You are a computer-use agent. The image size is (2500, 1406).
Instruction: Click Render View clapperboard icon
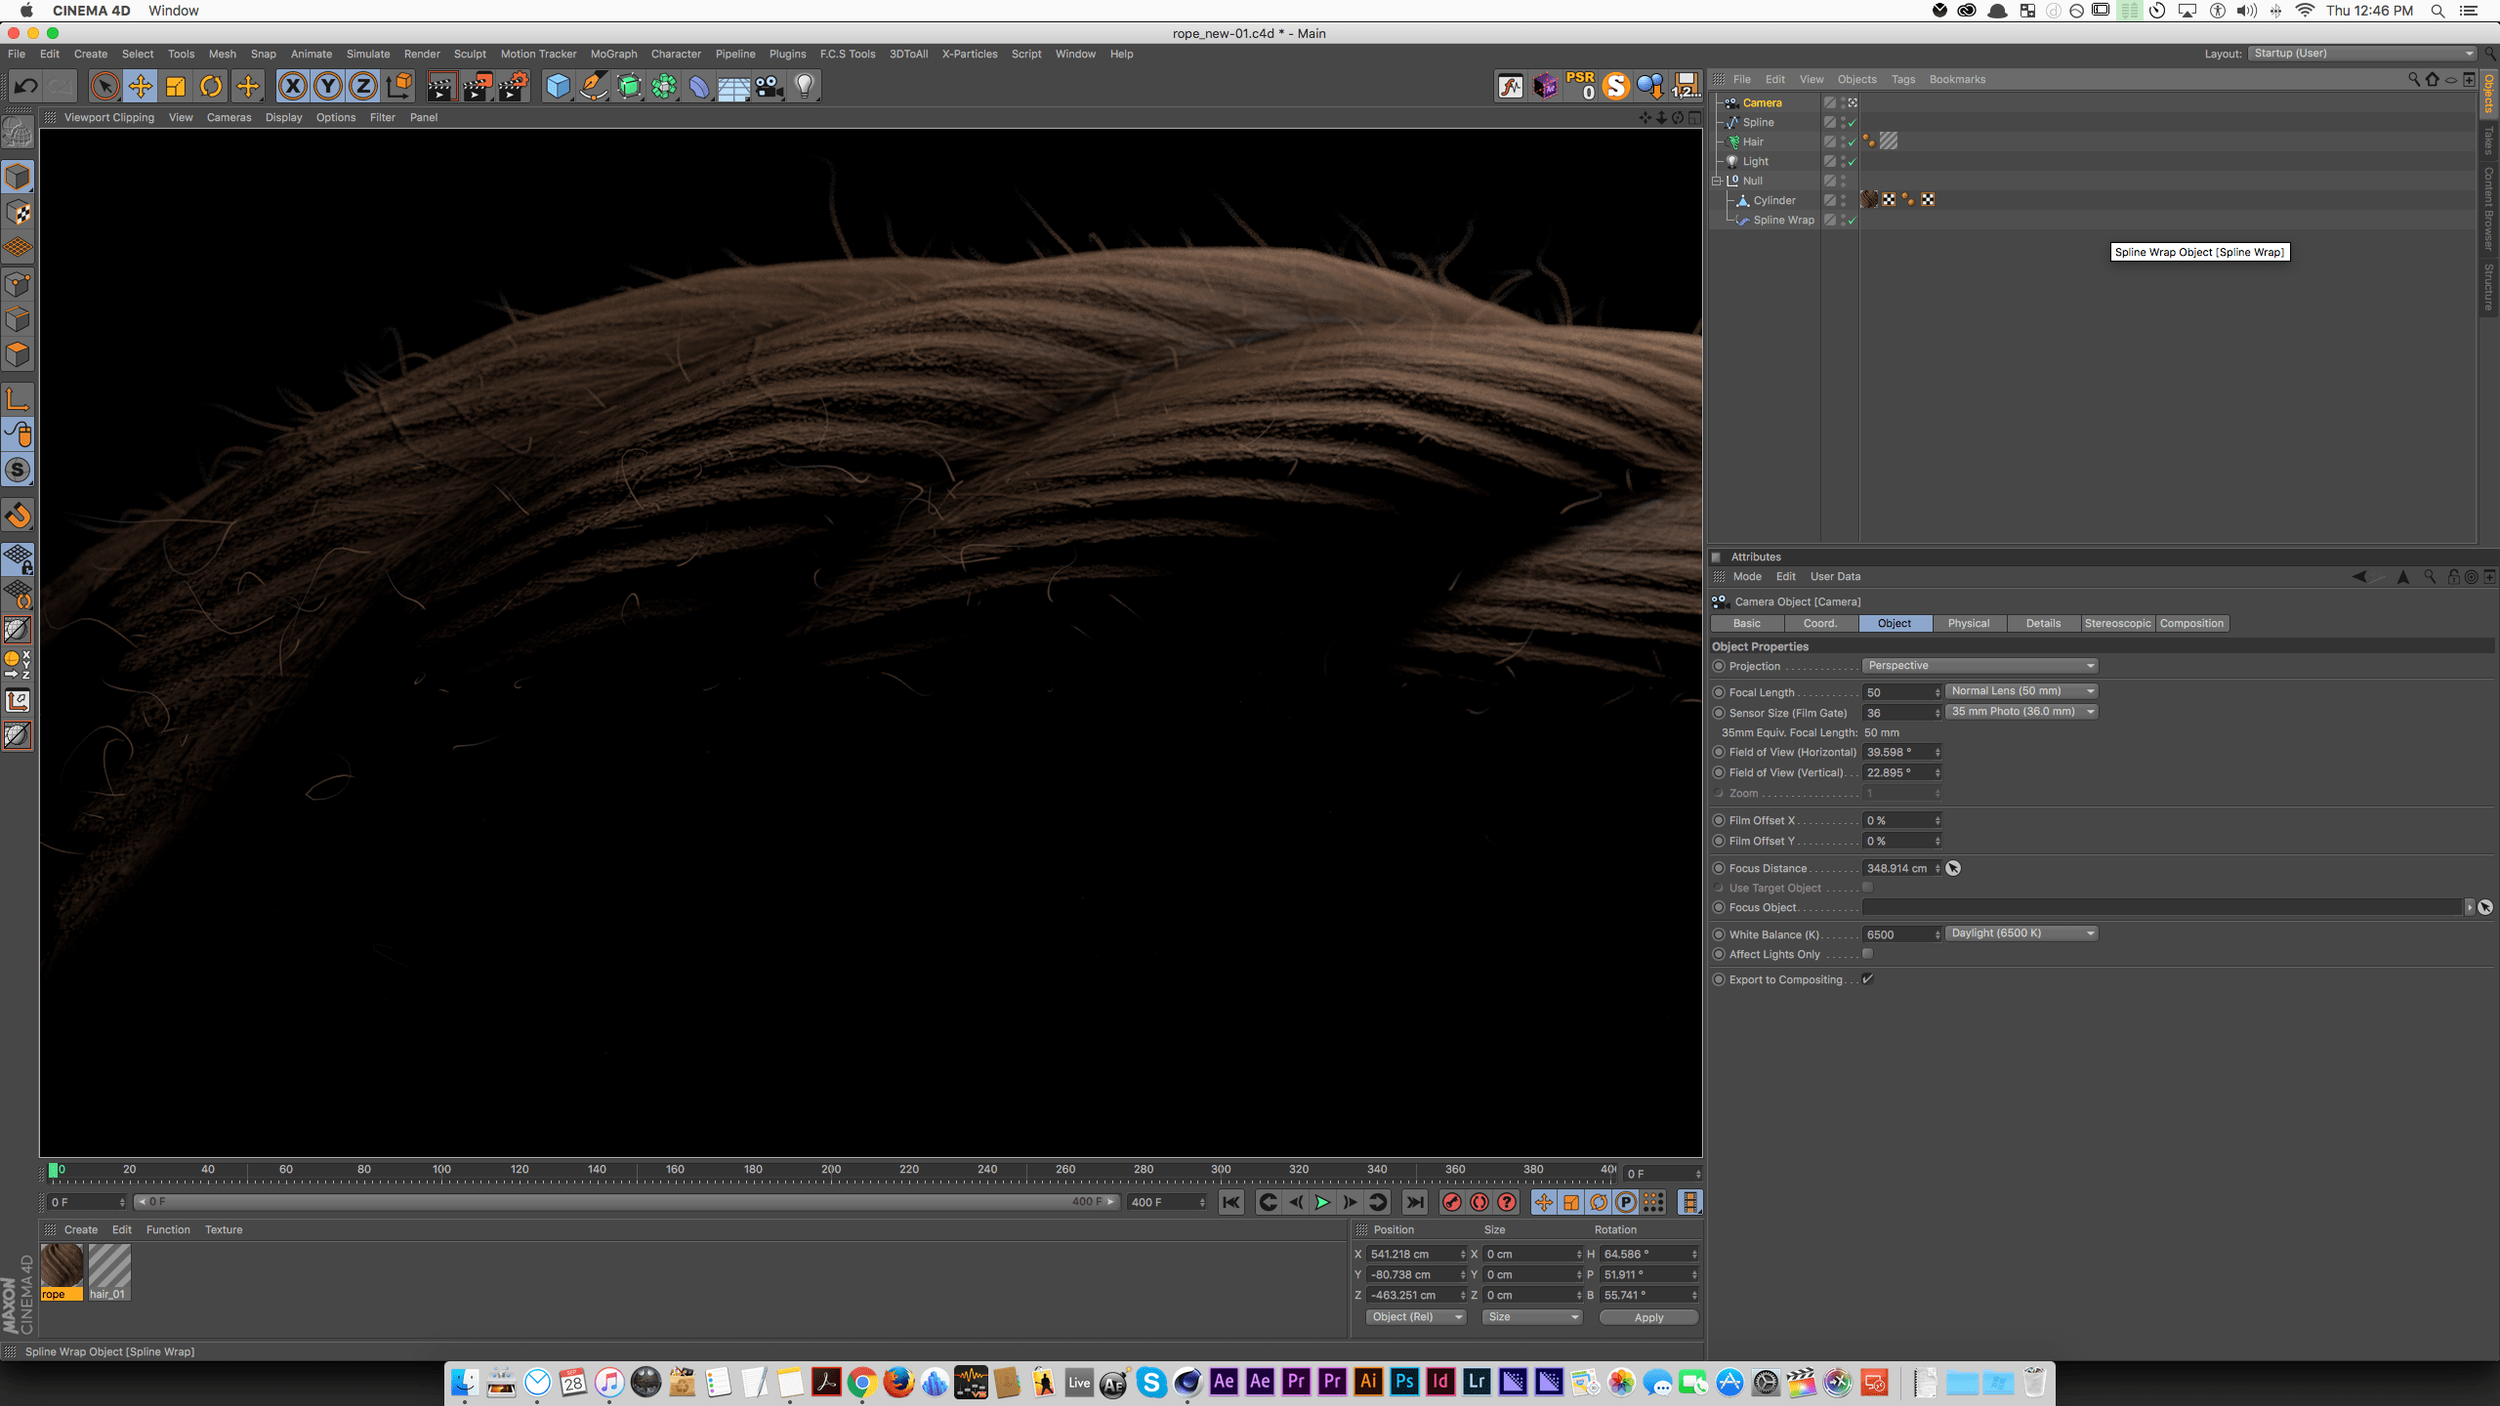(x=441, y=87)
